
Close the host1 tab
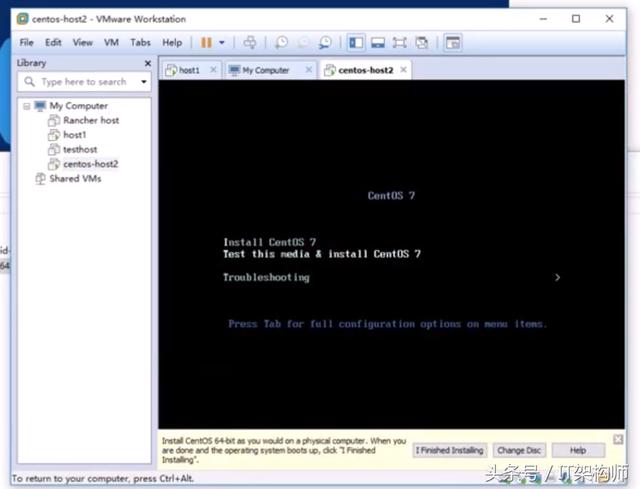[213, 70]
